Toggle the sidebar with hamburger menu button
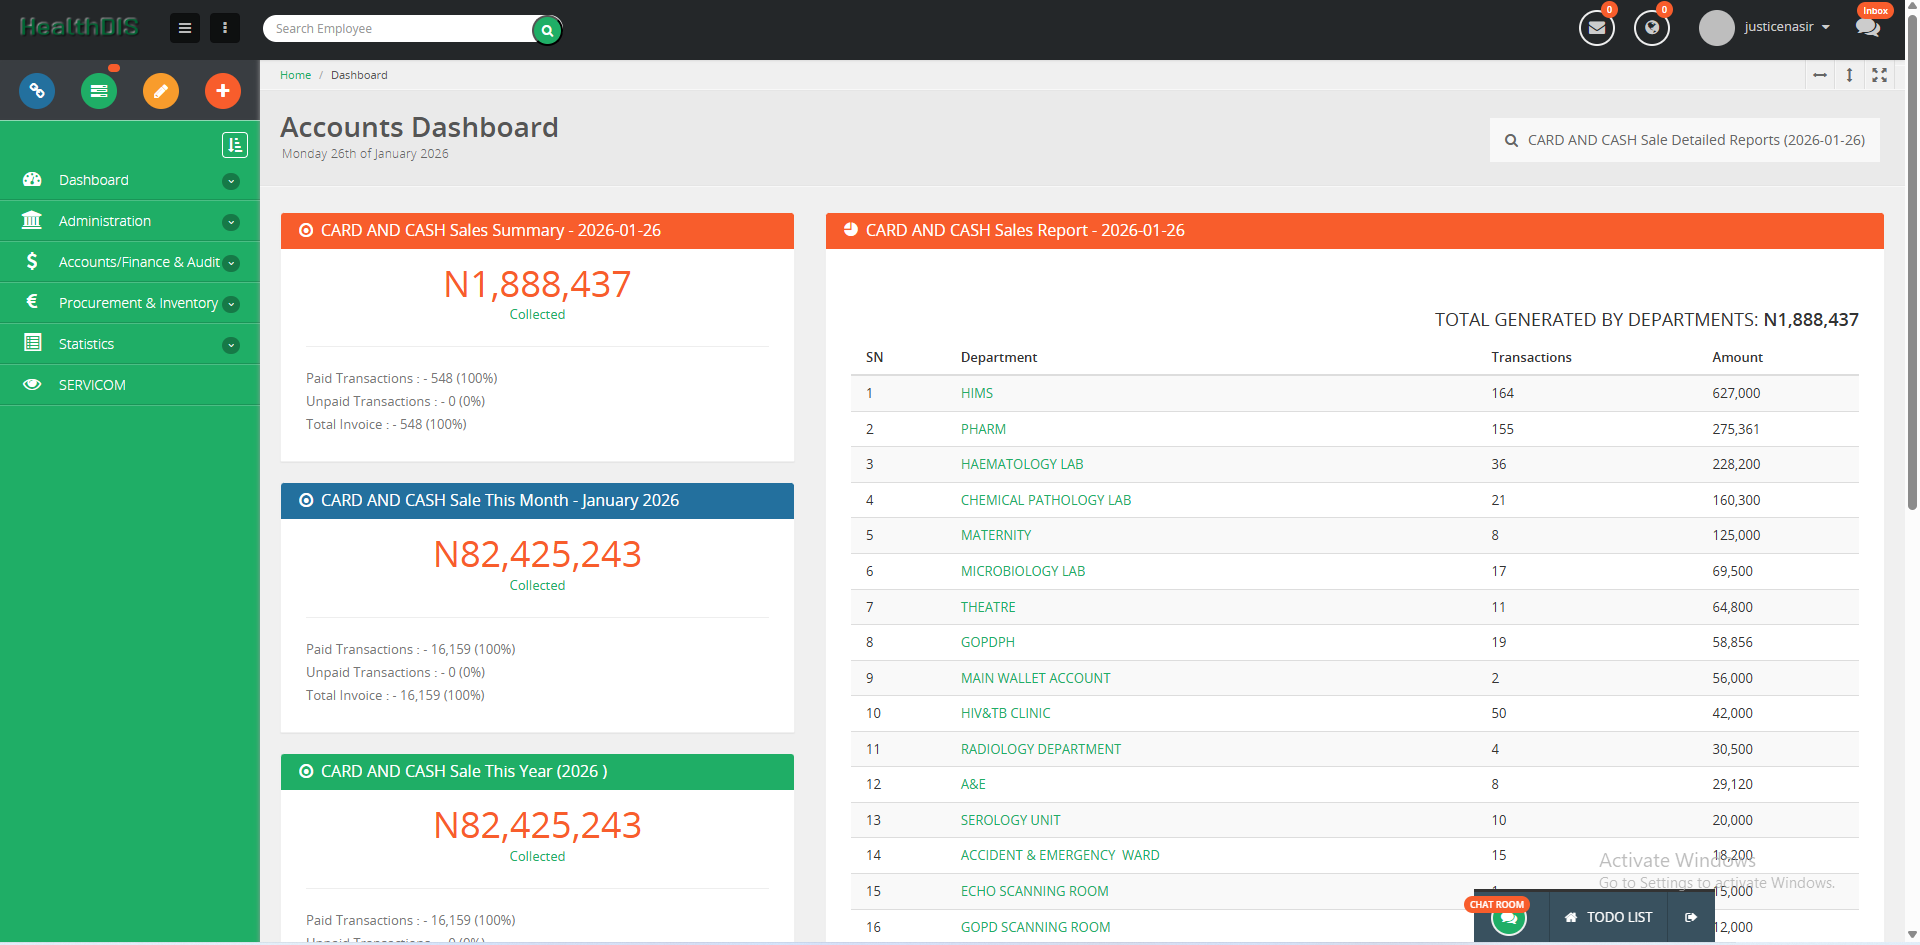 [185, 28]
